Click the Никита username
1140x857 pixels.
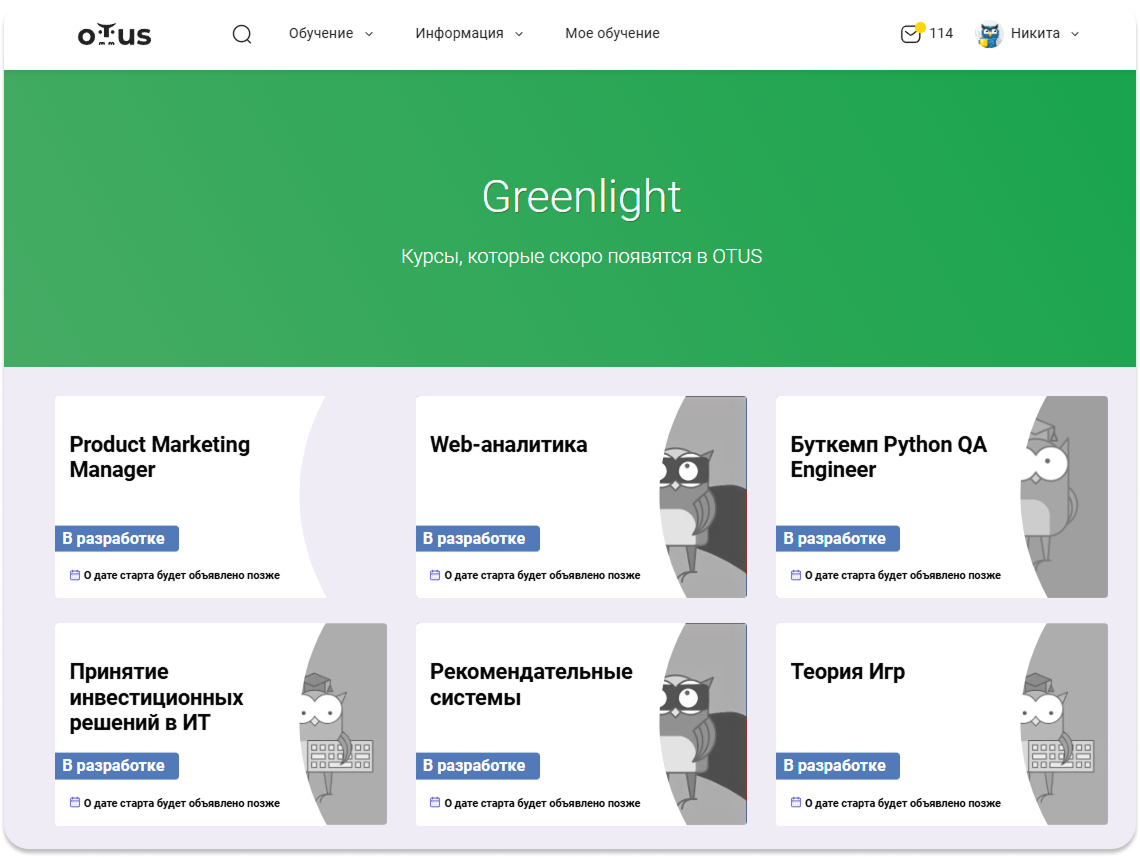tap(1035, 33)
